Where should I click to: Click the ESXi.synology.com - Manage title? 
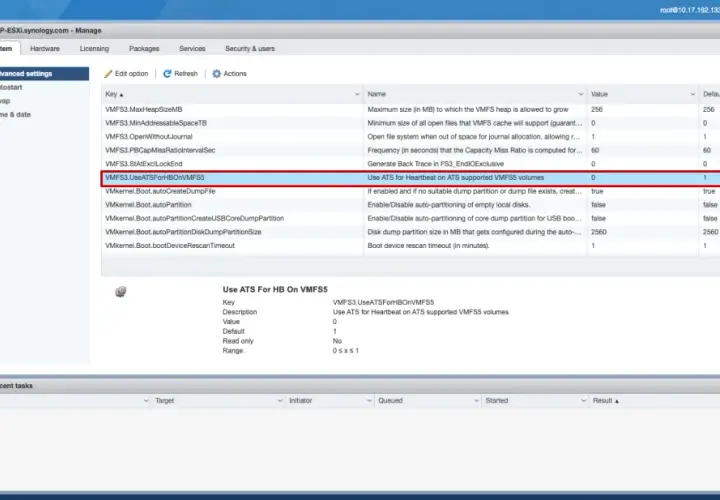pyautogui.click(x=51, y=31)
